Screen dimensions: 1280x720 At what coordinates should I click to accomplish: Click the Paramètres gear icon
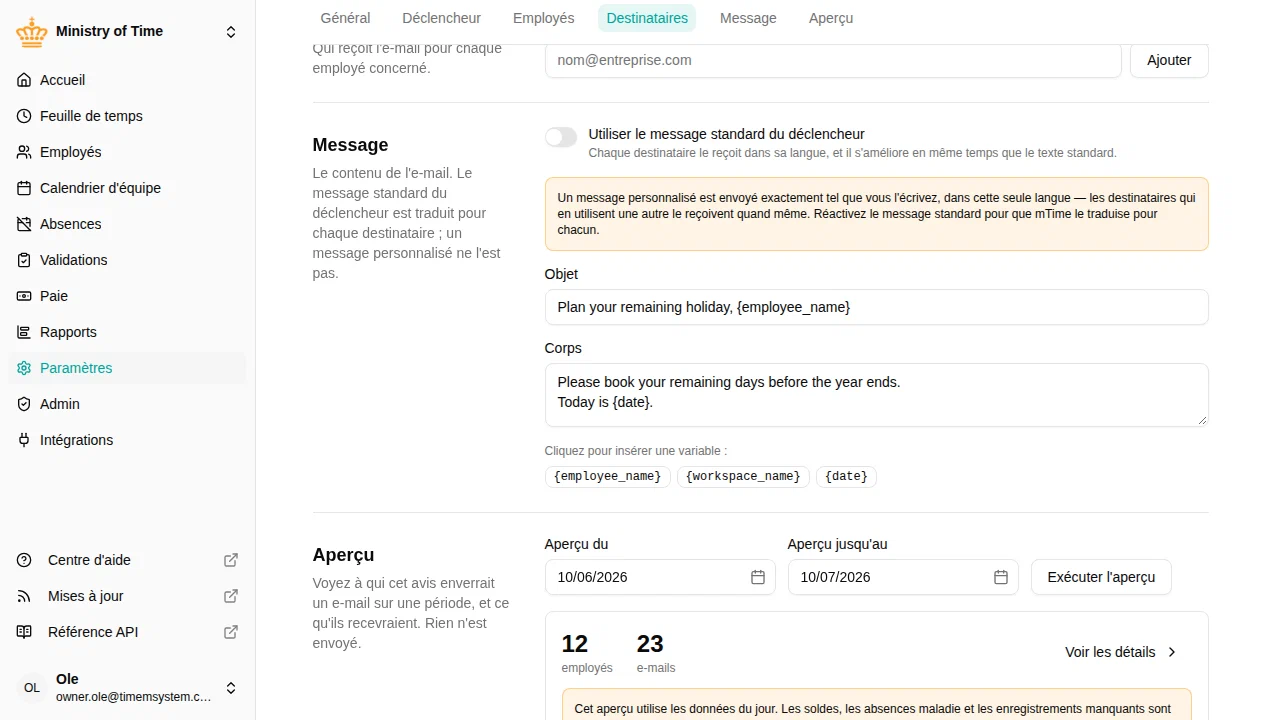[x=24, y=368]
